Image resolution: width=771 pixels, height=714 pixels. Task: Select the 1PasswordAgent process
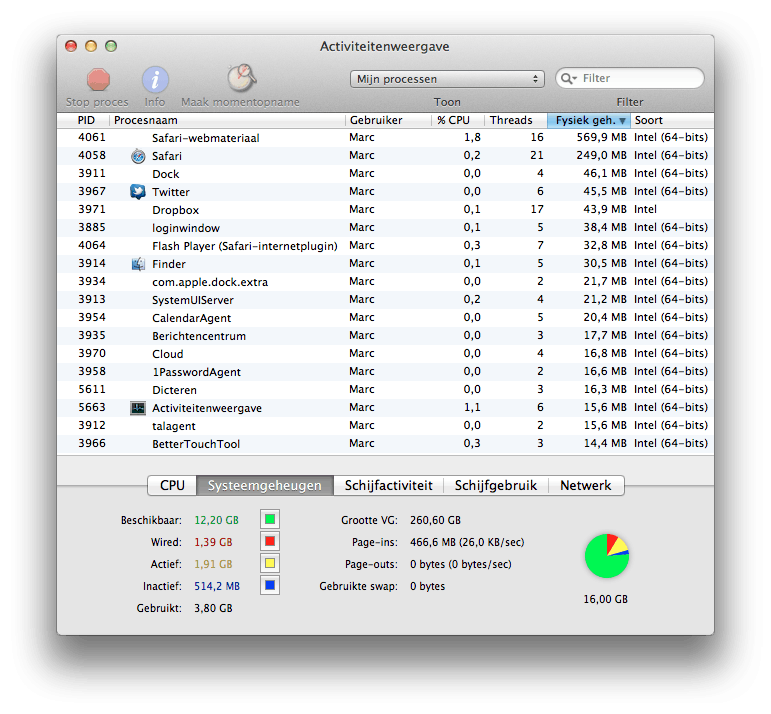click(x=386, y=372)
